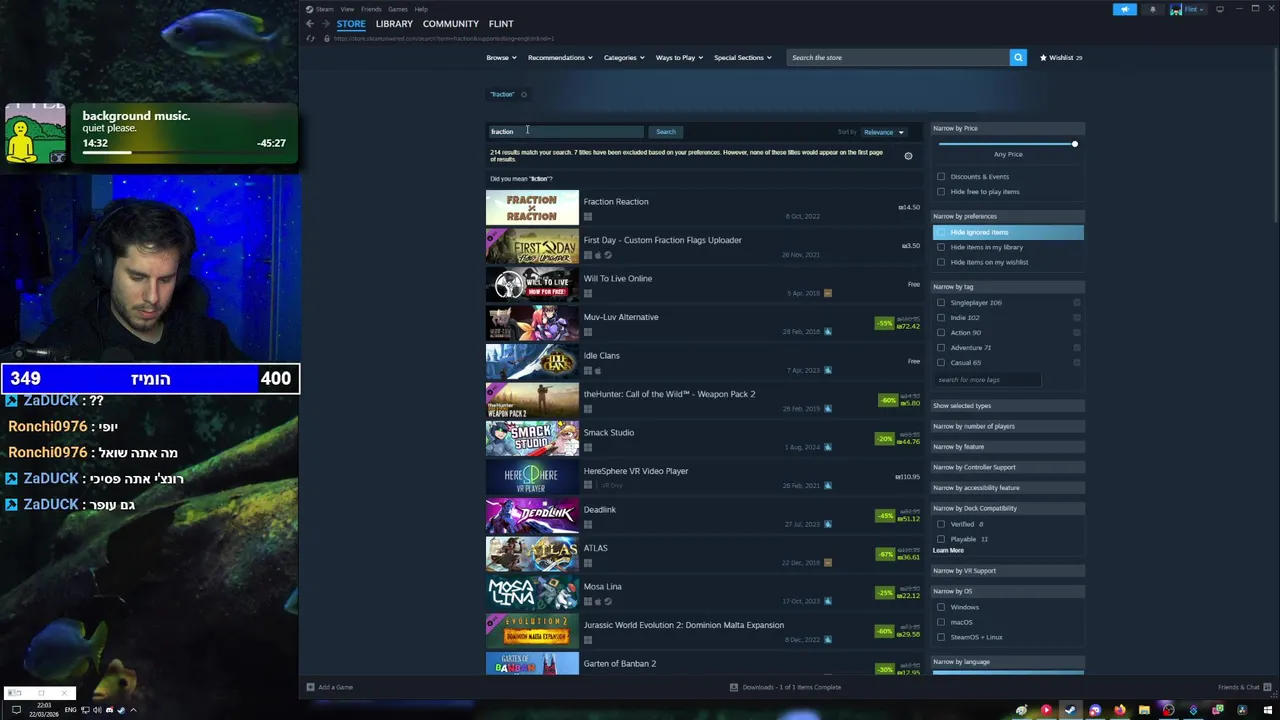The height and width of the screenshot is (720, 1280).
Task: Check the Action tag filter
Action: [x=941, y=333]
